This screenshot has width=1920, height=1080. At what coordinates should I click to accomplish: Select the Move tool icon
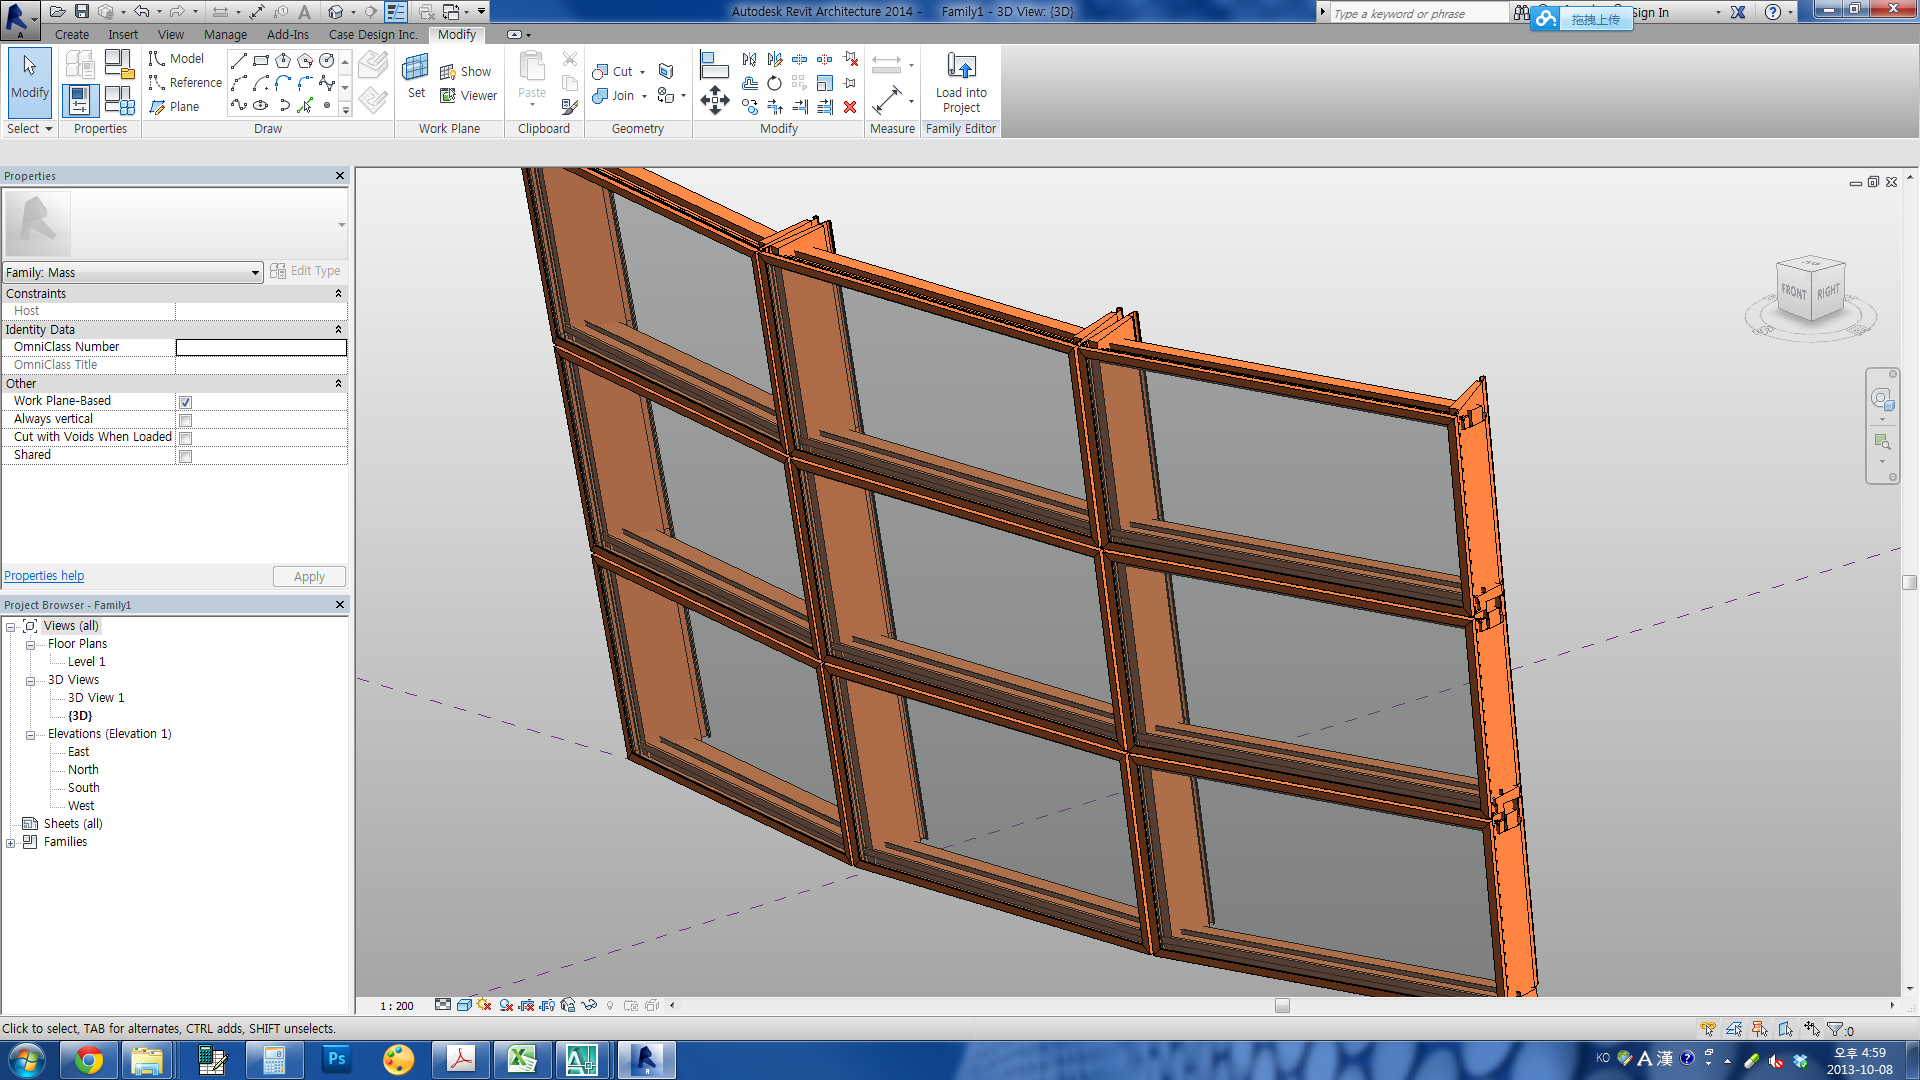pos(714,100)
